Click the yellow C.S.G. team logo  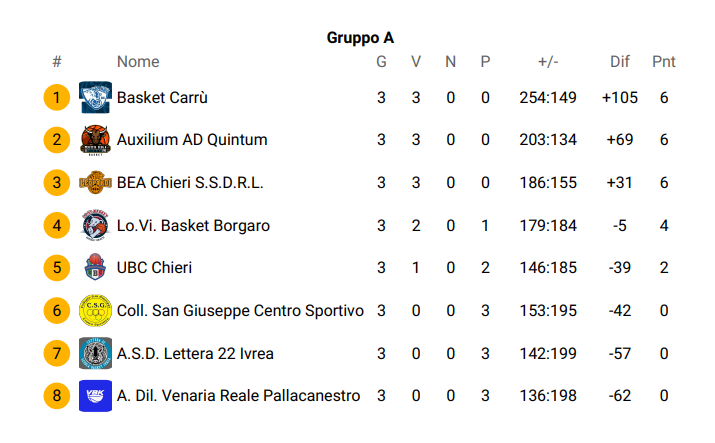click(x=95, y=310)
